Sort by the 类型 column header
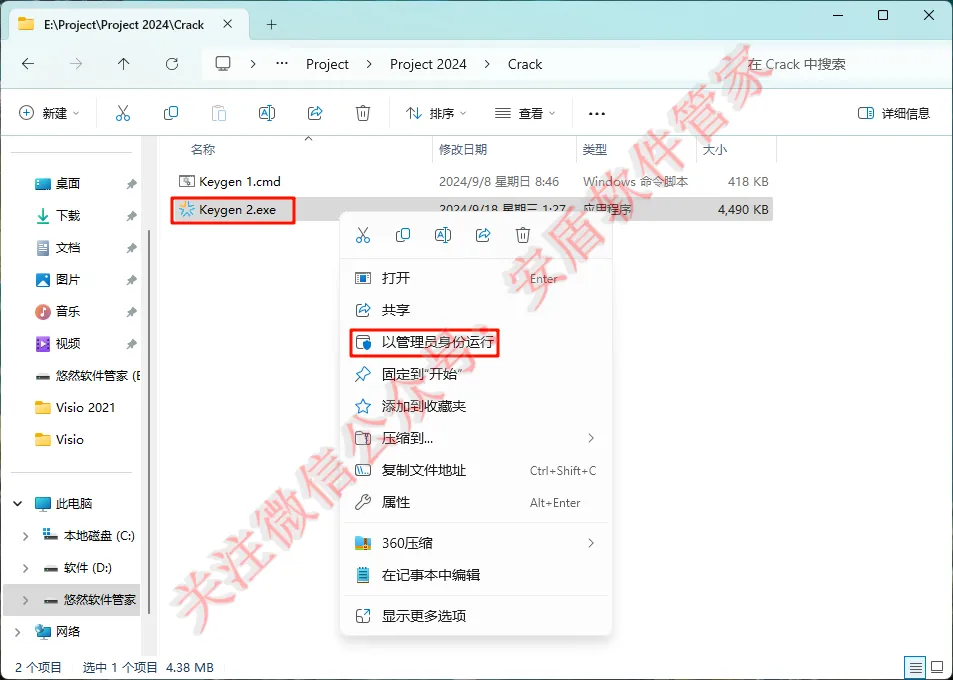The image size is (953, 680). coord(594,149)
